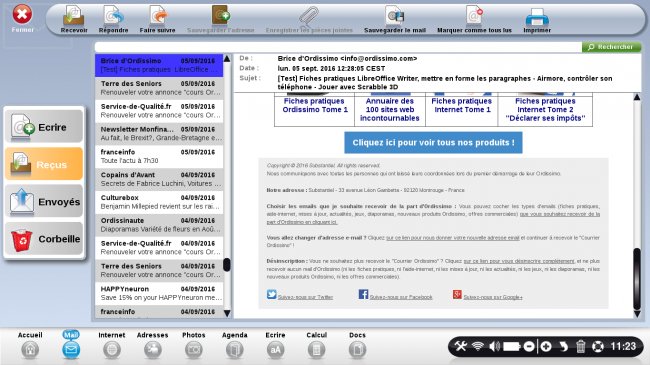Image resolution: width=650 pixels, height=365 pixels.
Task: Open the Copains d'Avant email
Action: (x=159, y=179)
